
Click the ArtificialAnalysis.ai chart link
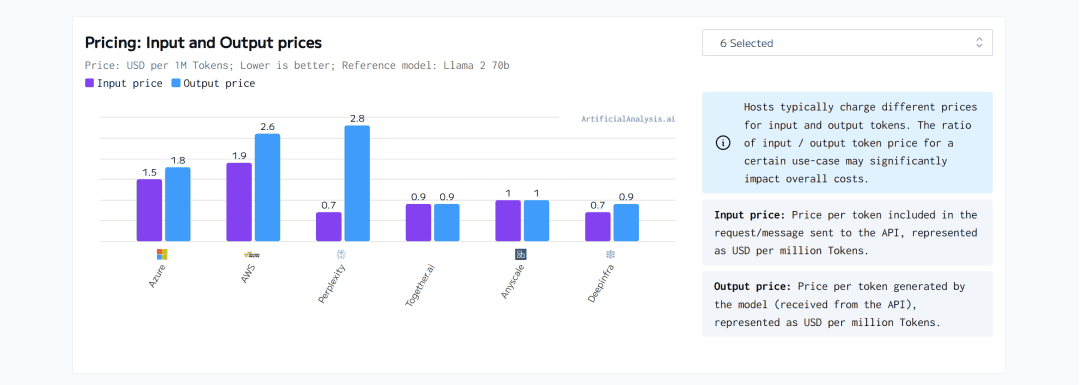[627, 118]
